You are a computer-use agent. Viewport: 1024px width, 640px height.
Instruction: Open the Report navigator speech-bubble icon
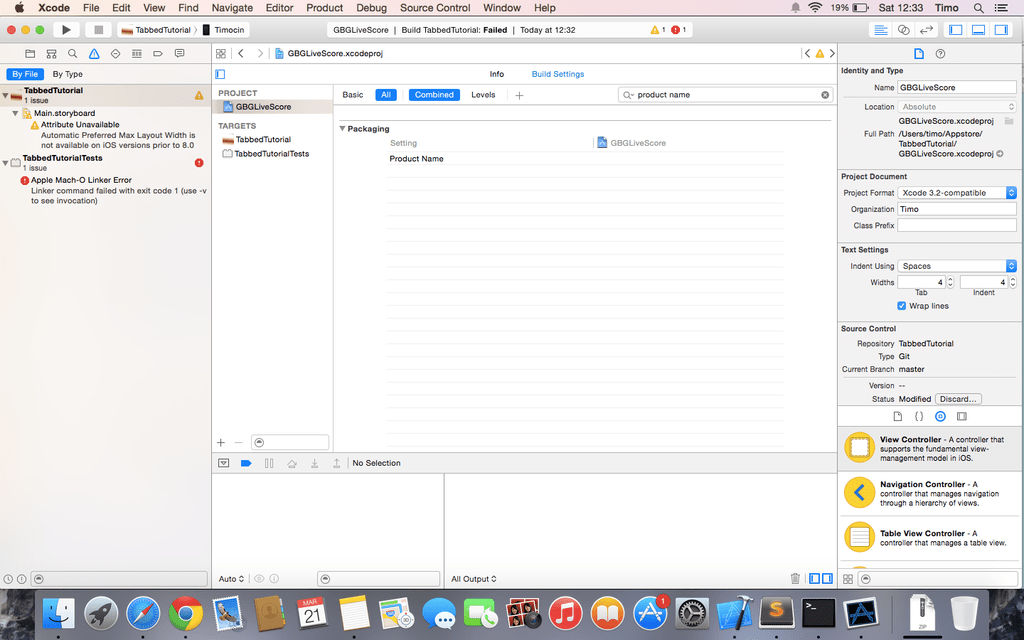[x=179, y=54]
